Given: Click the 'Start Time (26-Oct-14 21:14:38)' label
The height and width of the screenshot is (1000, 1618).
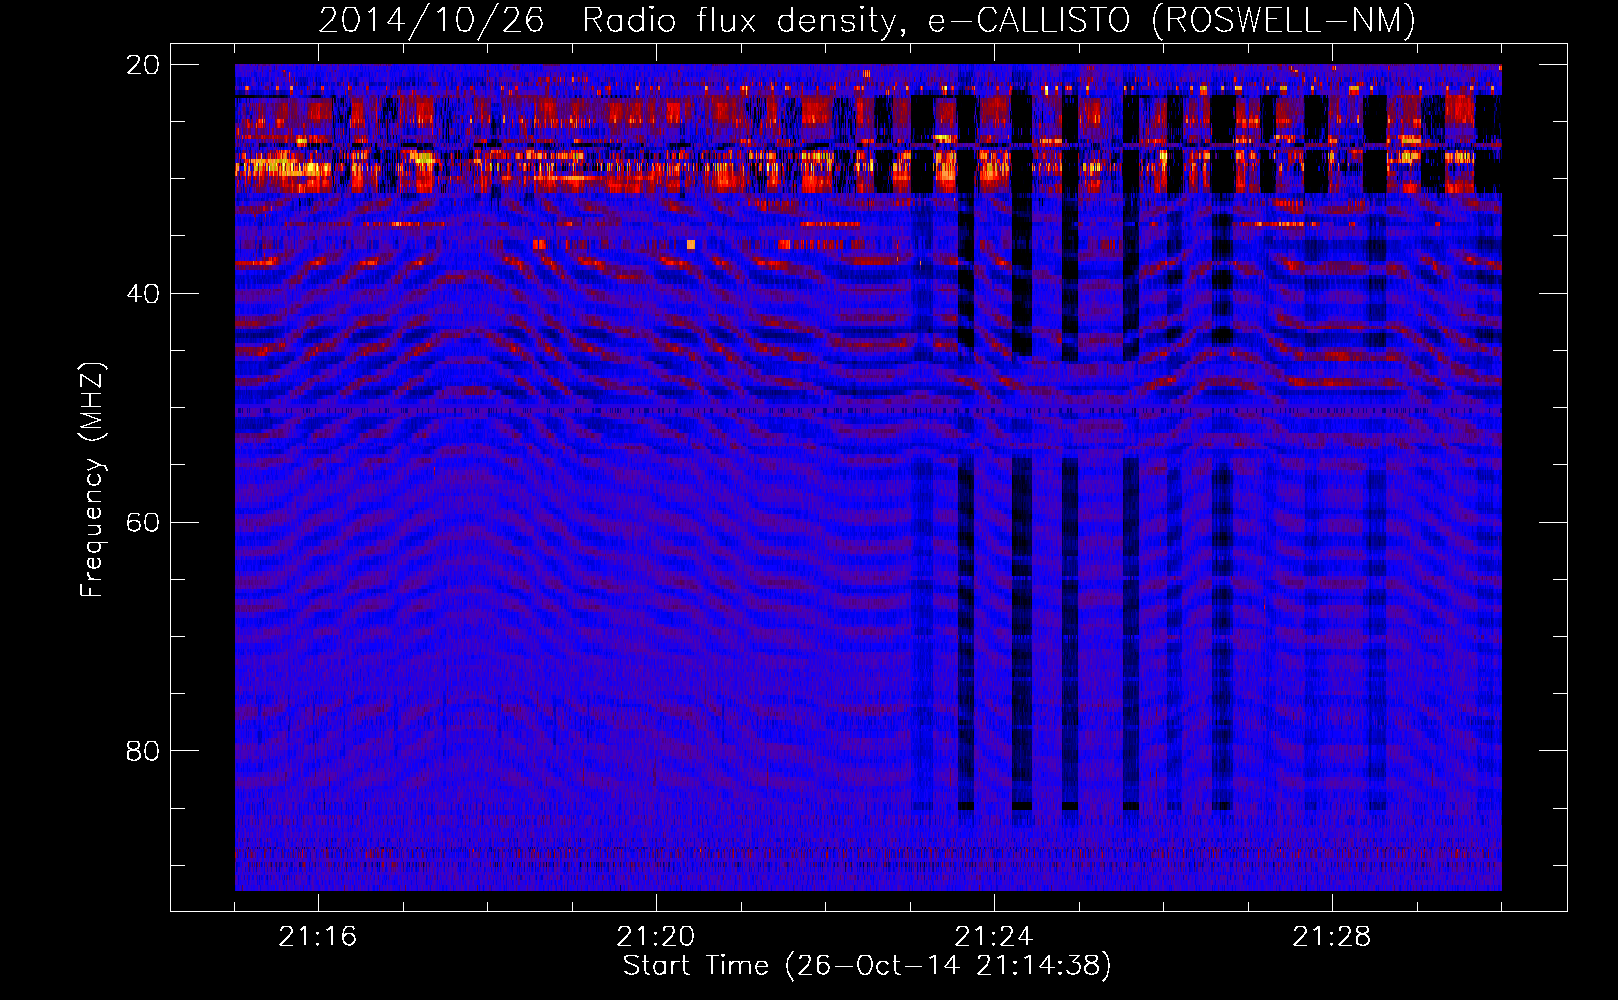Looking at the screenshot, I should pos(867,966).
